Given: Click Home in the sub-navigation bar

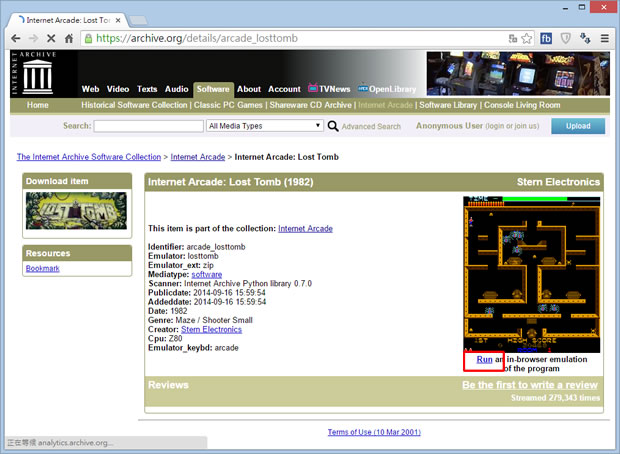Looking at the screenshot, I should pyautogui.click(x=38, y=105).
